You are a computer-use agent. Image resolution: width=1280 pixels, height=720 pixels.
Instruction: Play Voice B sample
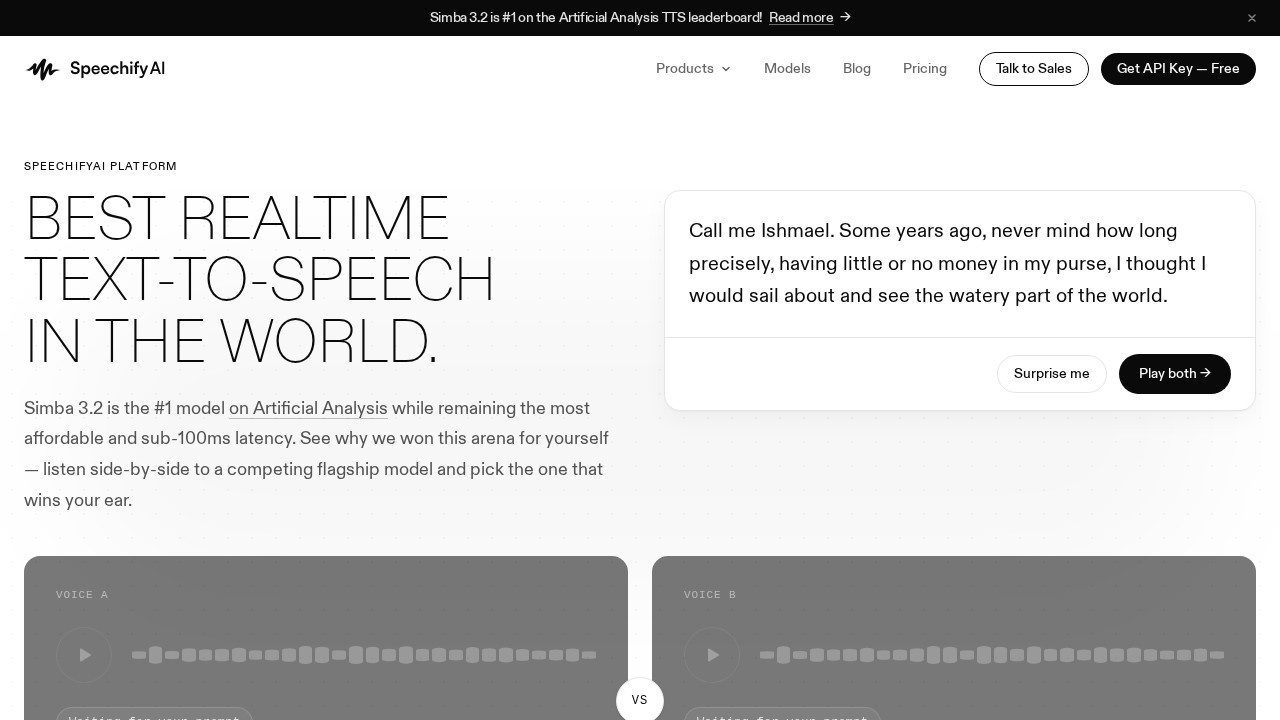(x=712, y=655)
